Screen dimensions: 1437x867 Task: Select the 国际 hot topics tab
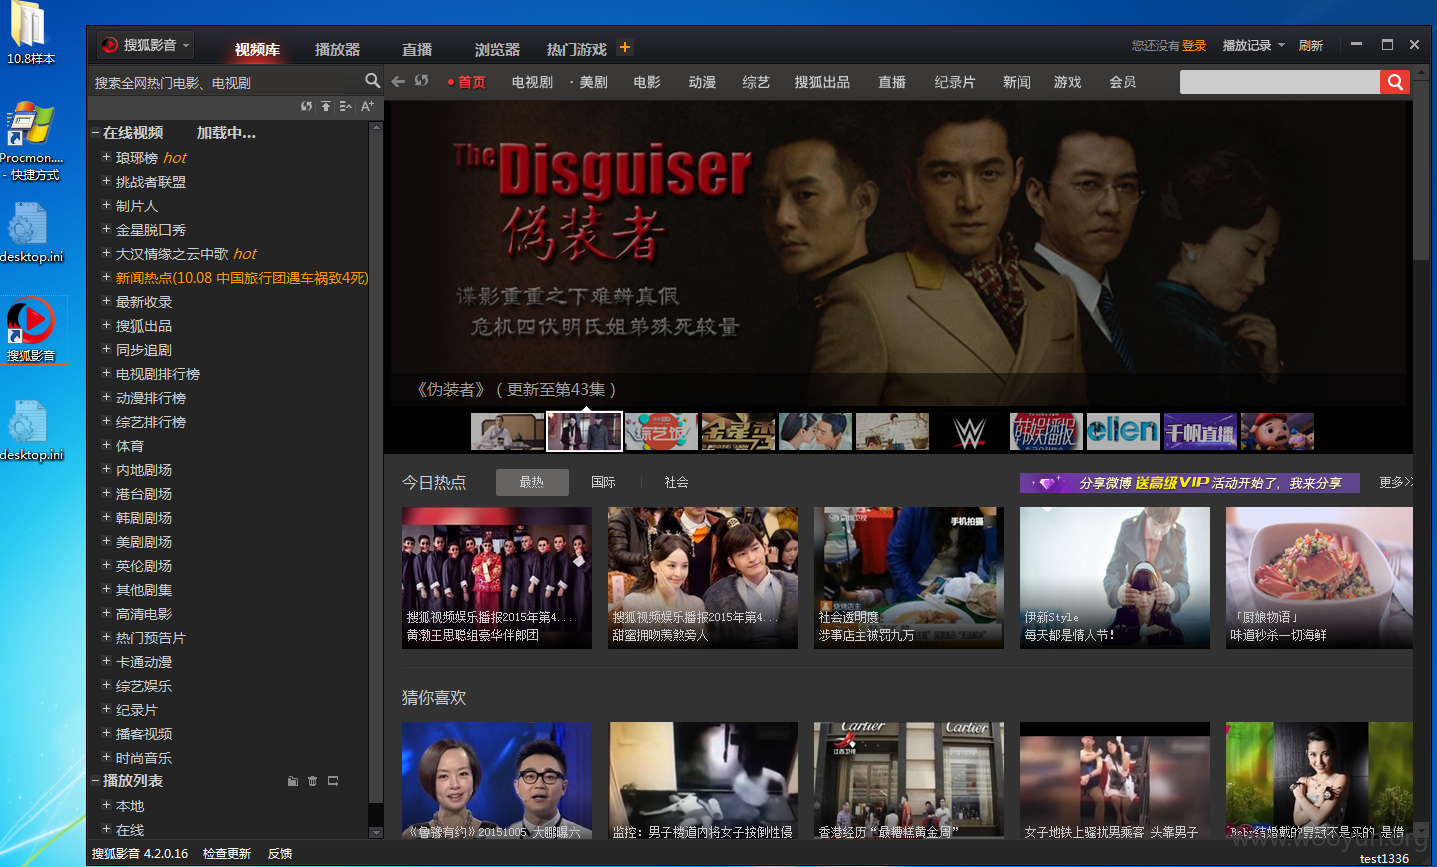[604, 482]
